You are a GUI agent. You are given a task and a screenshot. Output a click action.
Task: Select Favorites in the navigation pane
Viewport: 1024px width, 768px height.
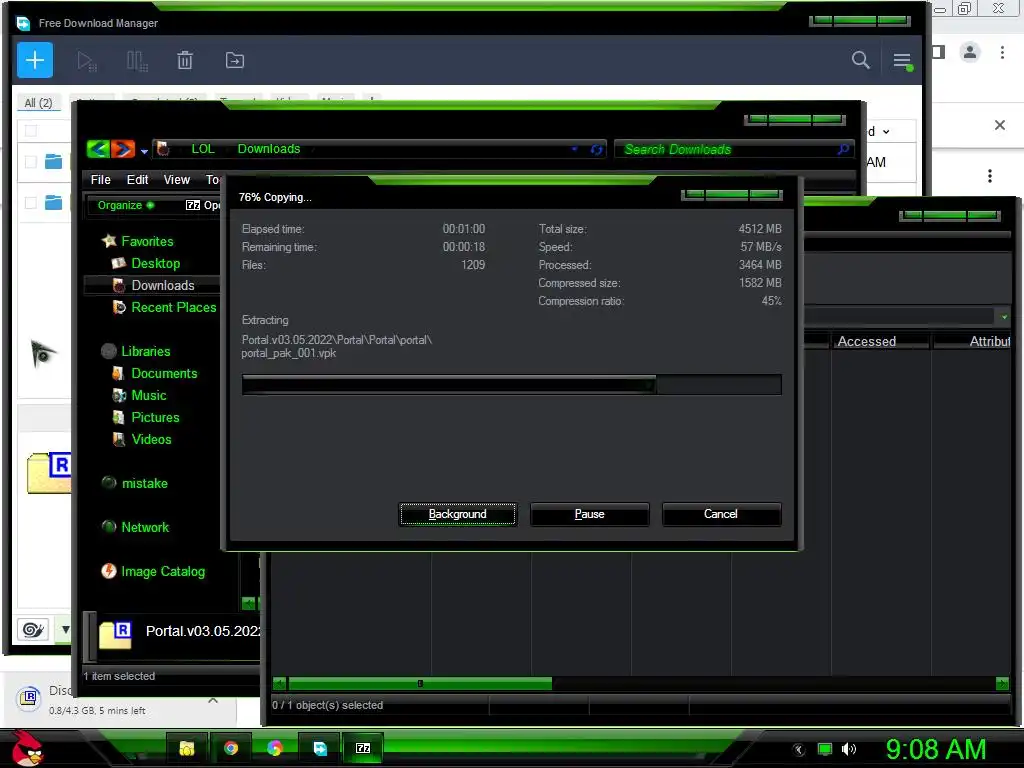pos(147,242)
